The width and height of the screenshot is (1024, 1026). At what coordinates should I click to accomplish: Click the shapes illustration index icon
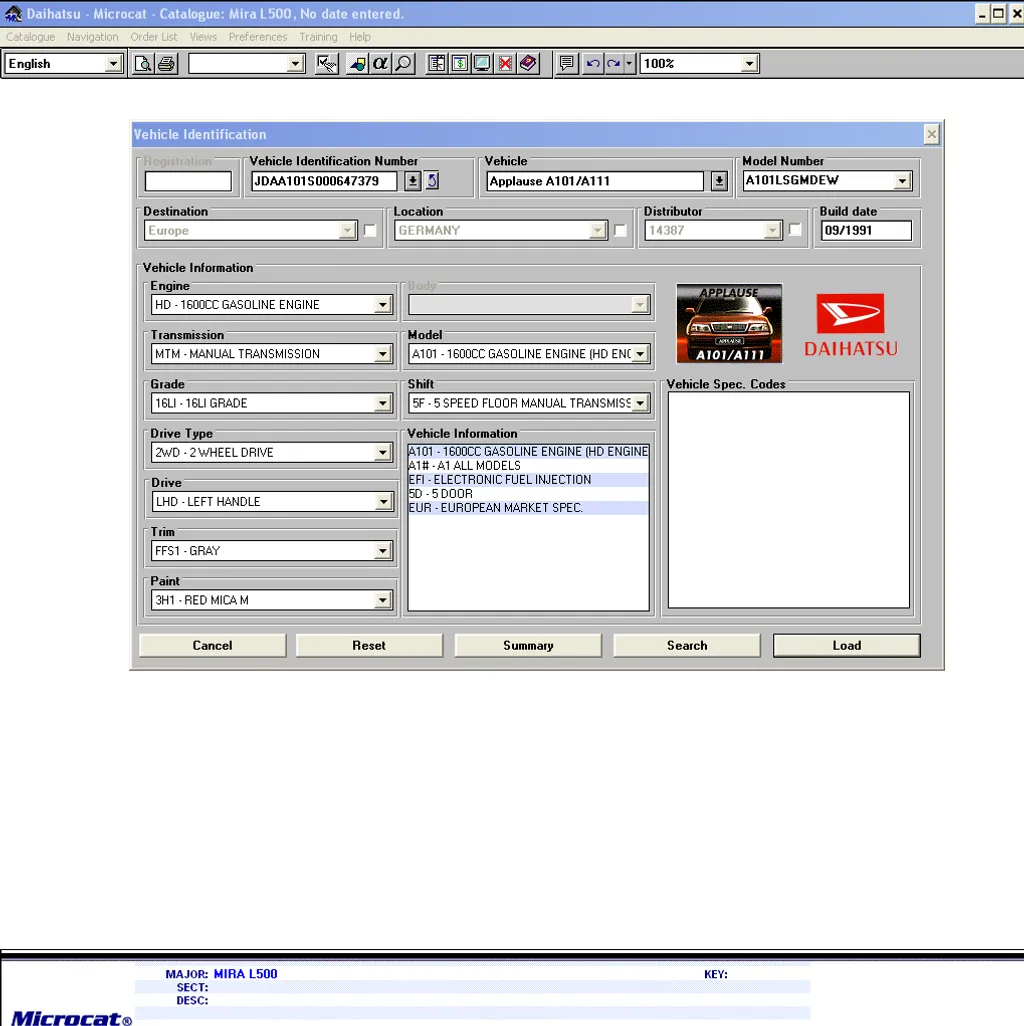357,63
